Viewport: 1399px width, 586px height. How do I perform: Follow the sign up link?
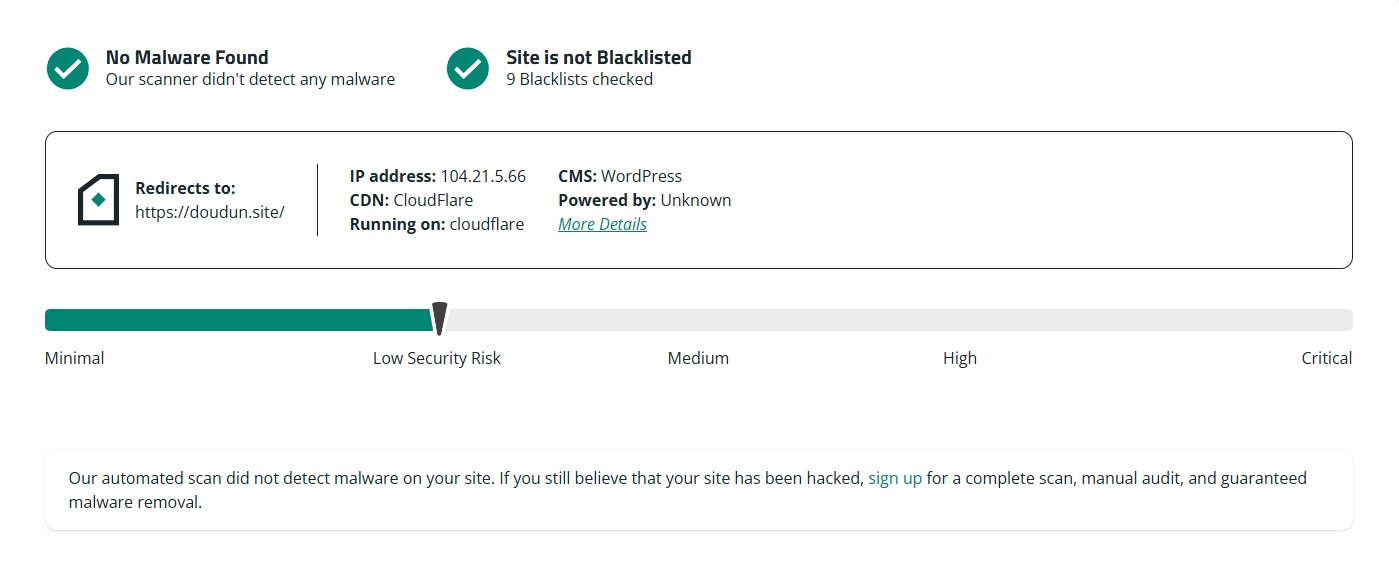pyautogui.click(x=895, y=478)
